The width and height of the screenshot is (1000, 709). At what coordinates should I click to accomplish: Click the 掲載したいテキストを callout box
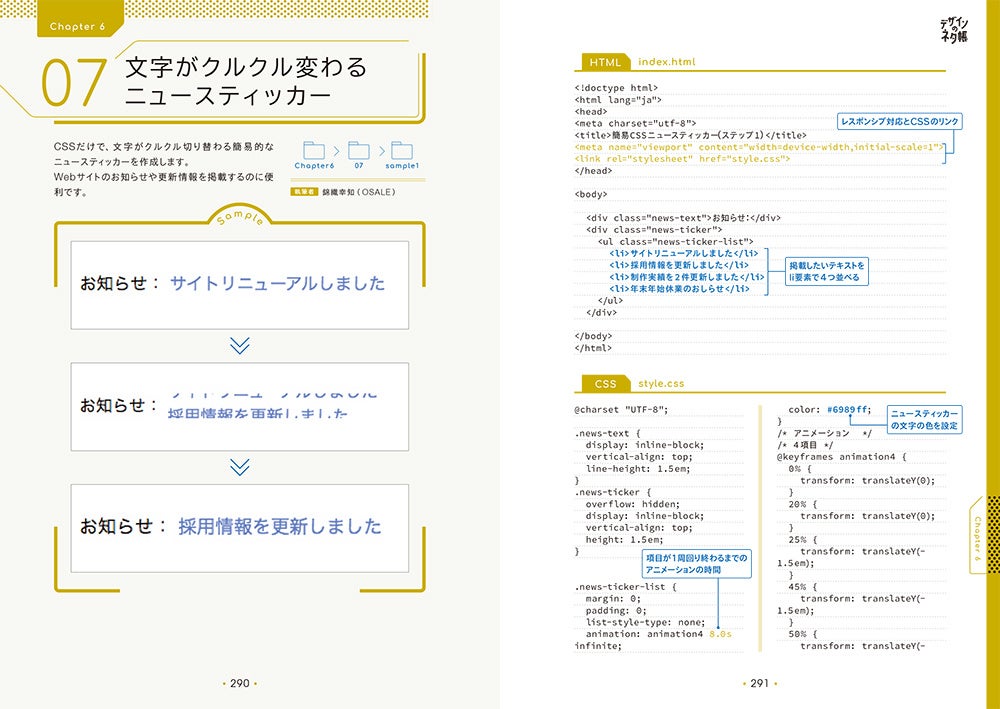click(827, 272)
